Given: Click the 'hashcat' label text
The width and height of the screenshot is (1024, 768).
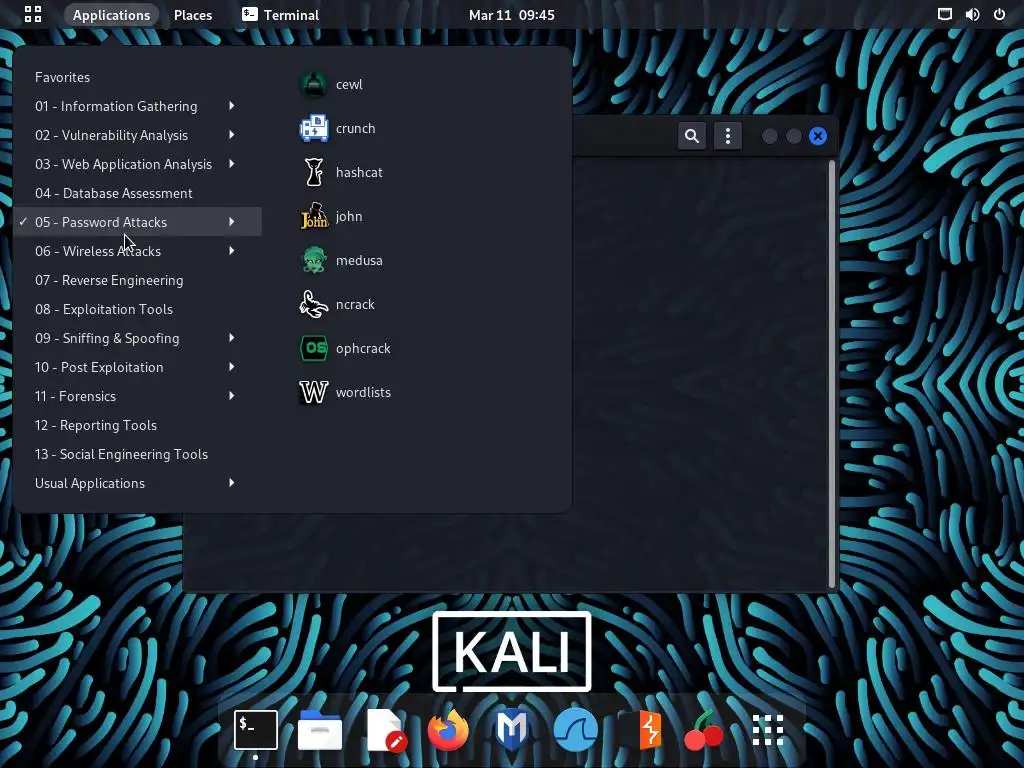Looking at the screenshot, I should click(359, 172).
